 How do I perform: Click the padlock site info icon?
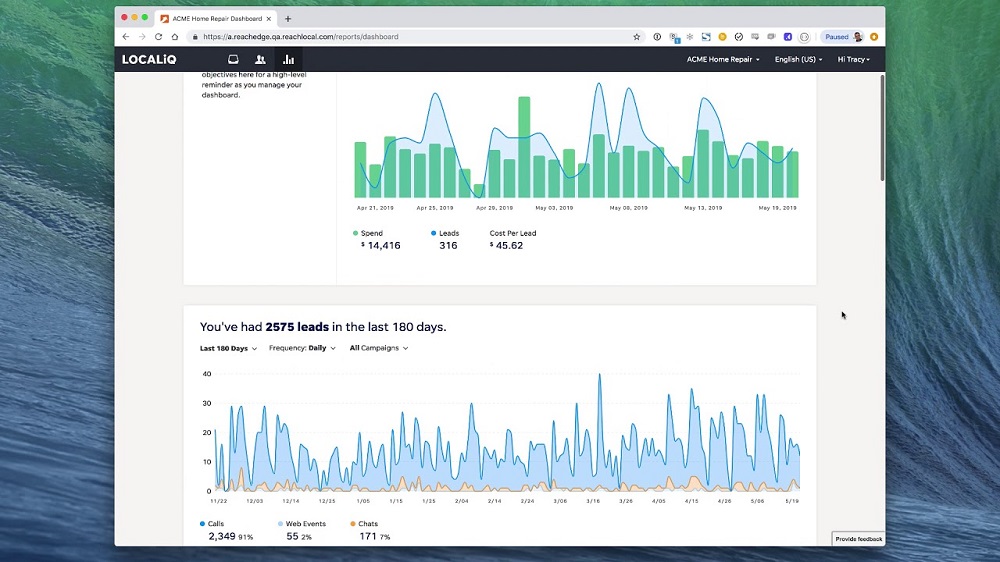click(195, 37)
